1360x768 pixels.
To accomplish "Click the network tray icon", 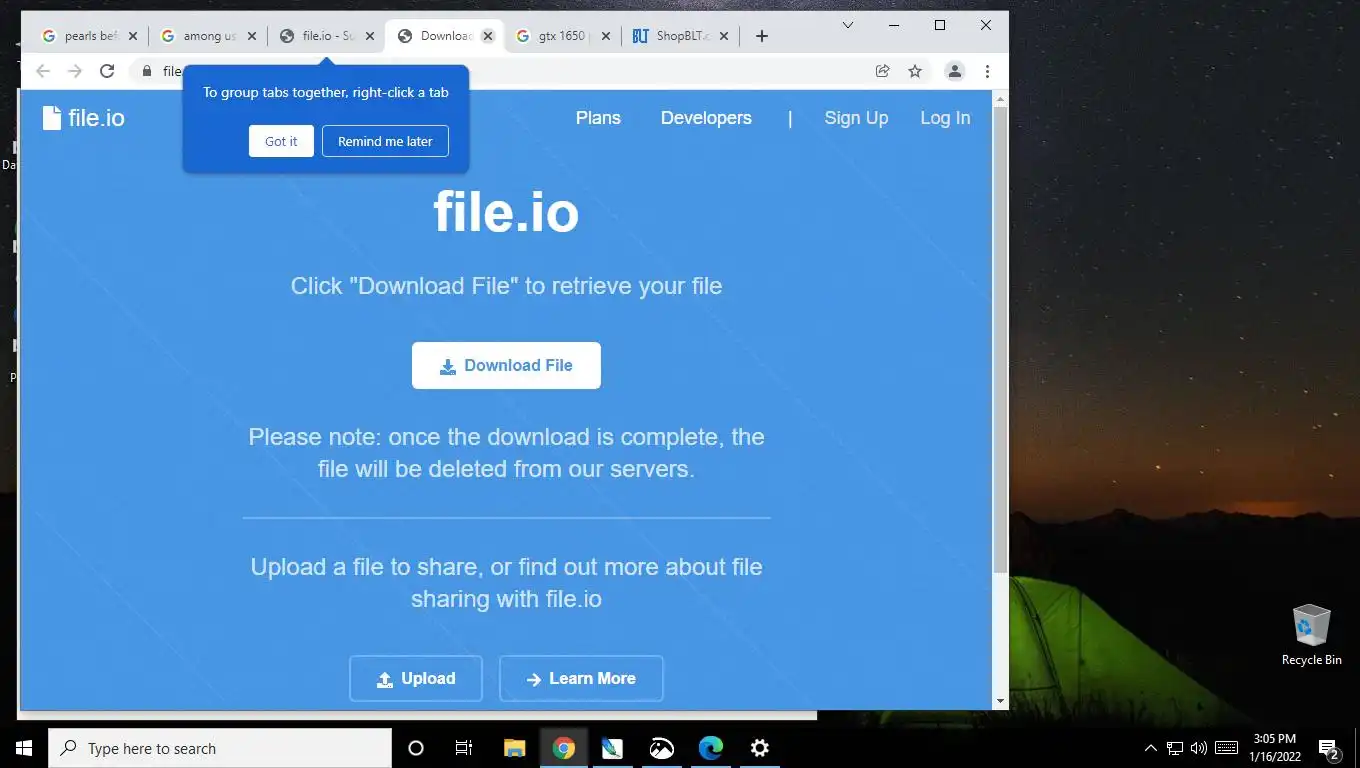I will coord(1175,748).
